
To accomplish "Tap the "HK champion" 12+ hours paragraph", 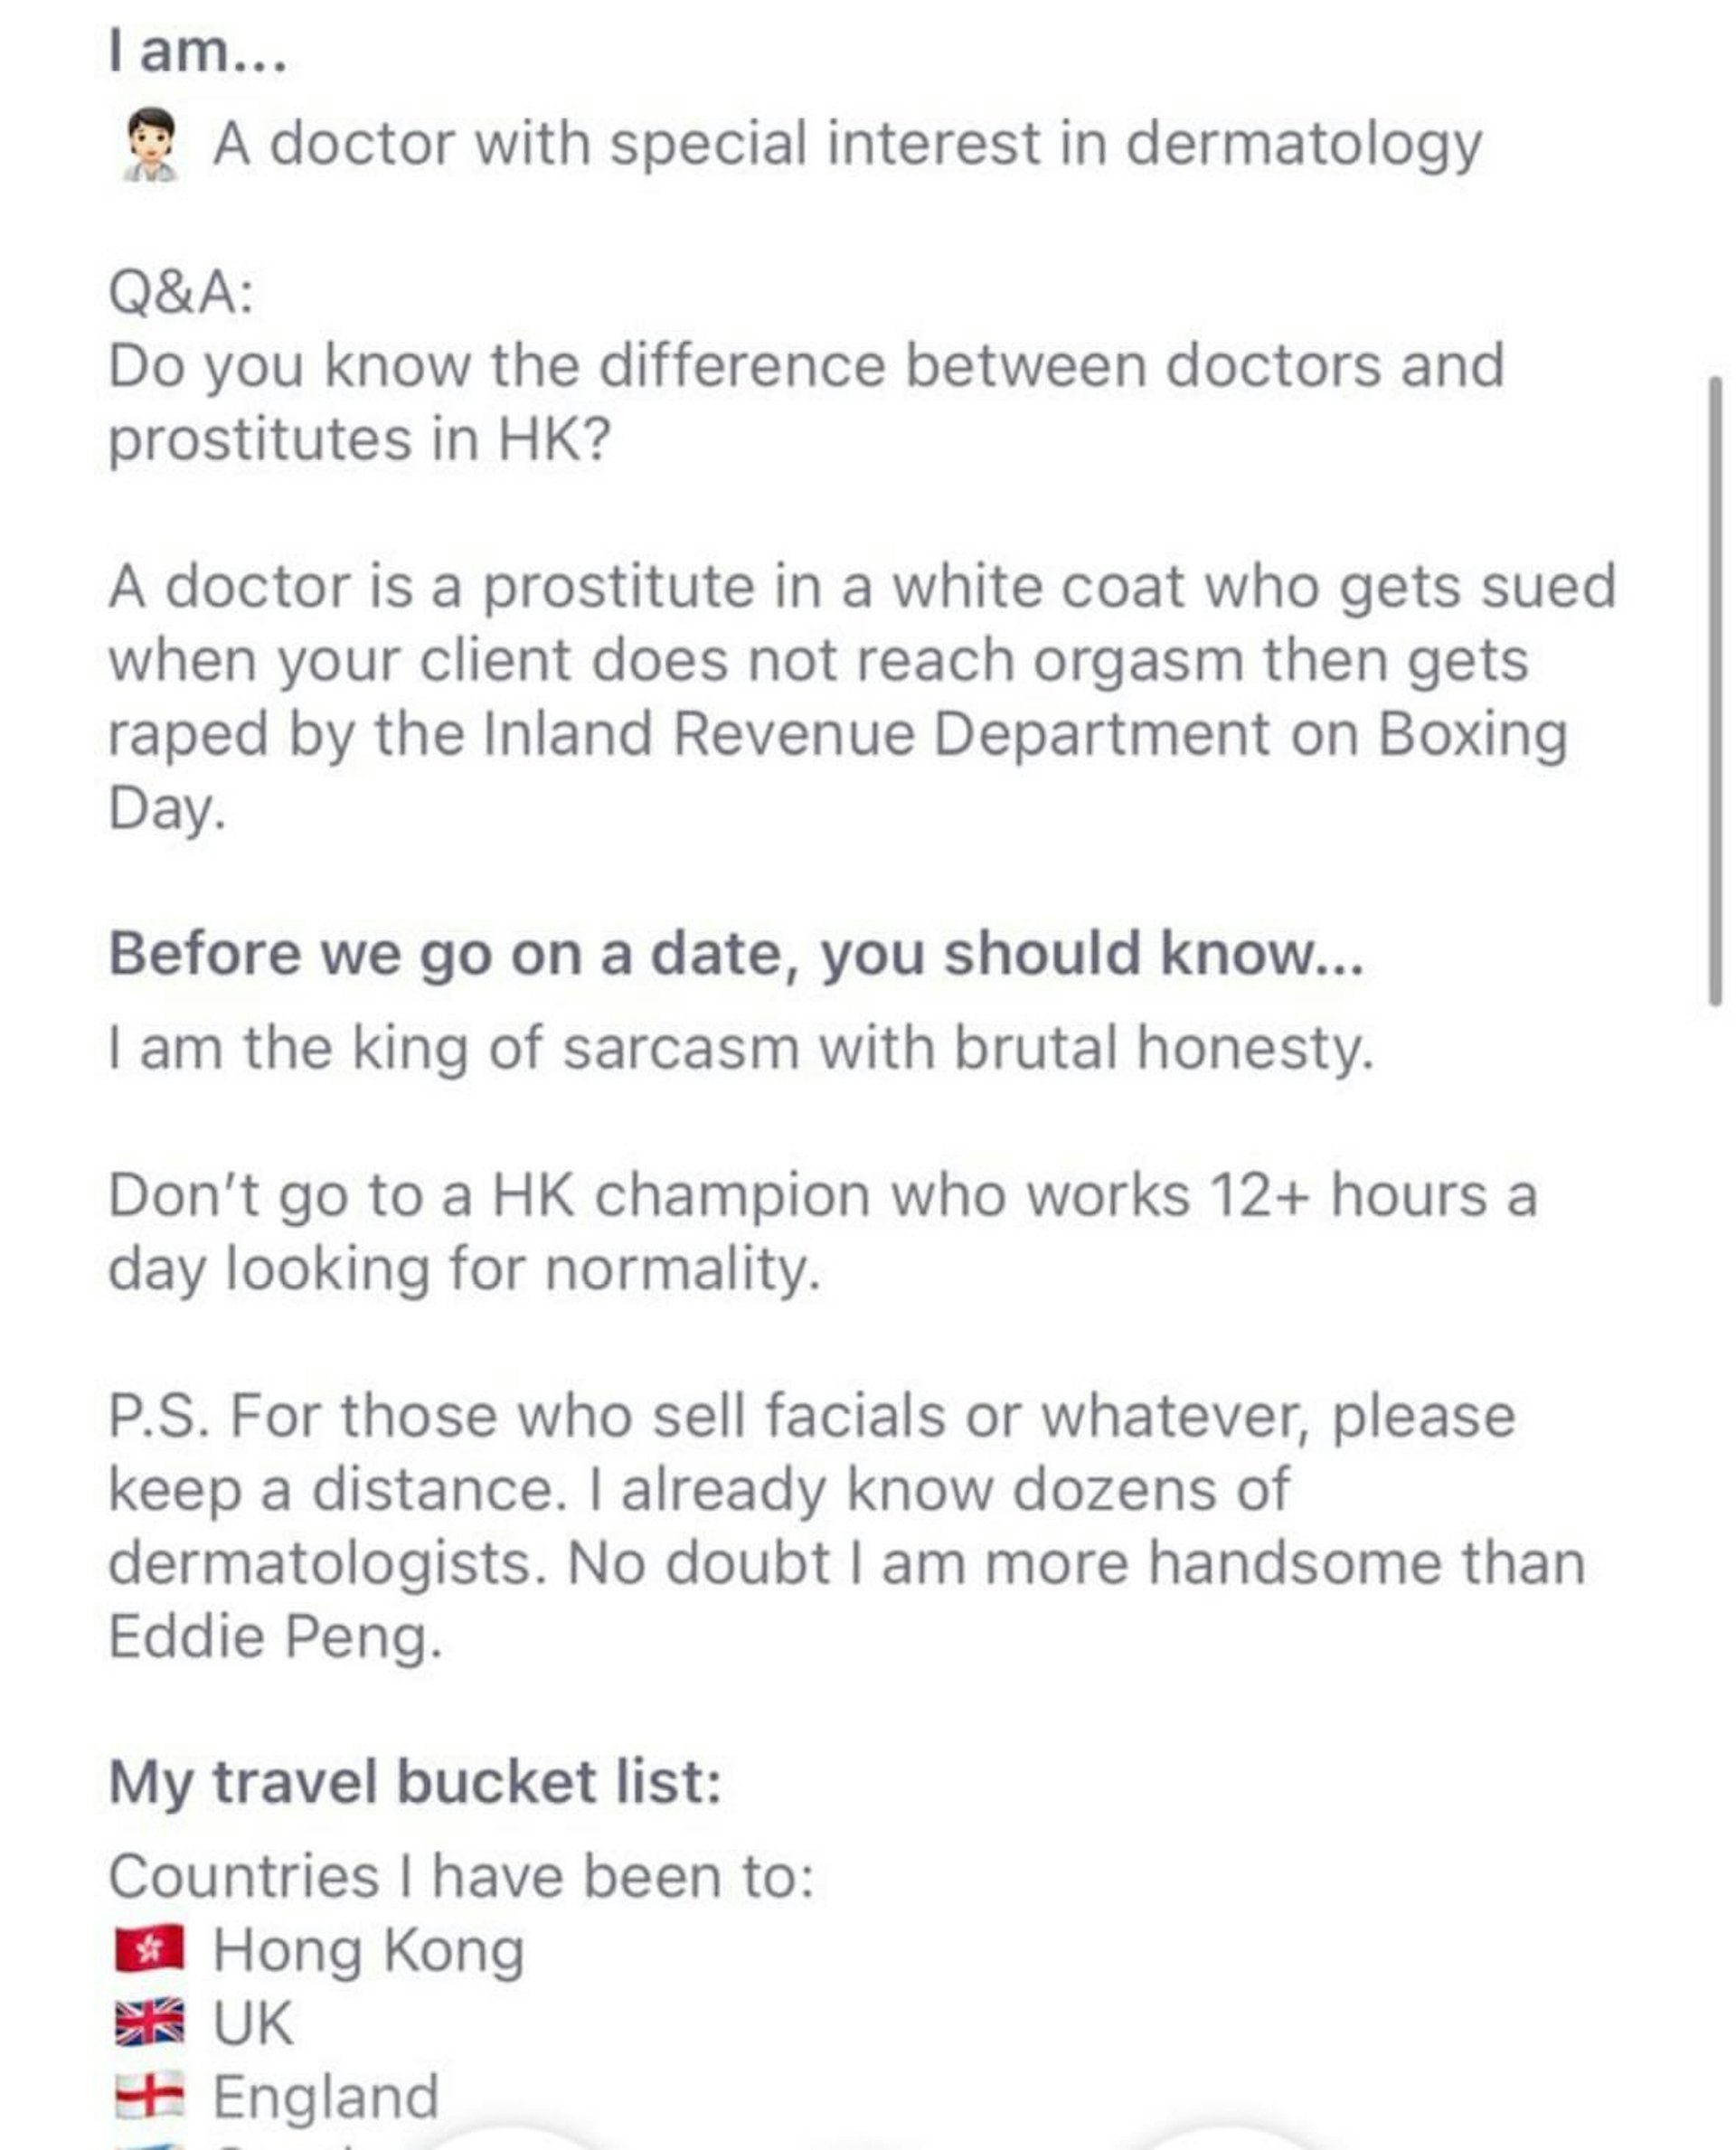I will pos(820,1231).
